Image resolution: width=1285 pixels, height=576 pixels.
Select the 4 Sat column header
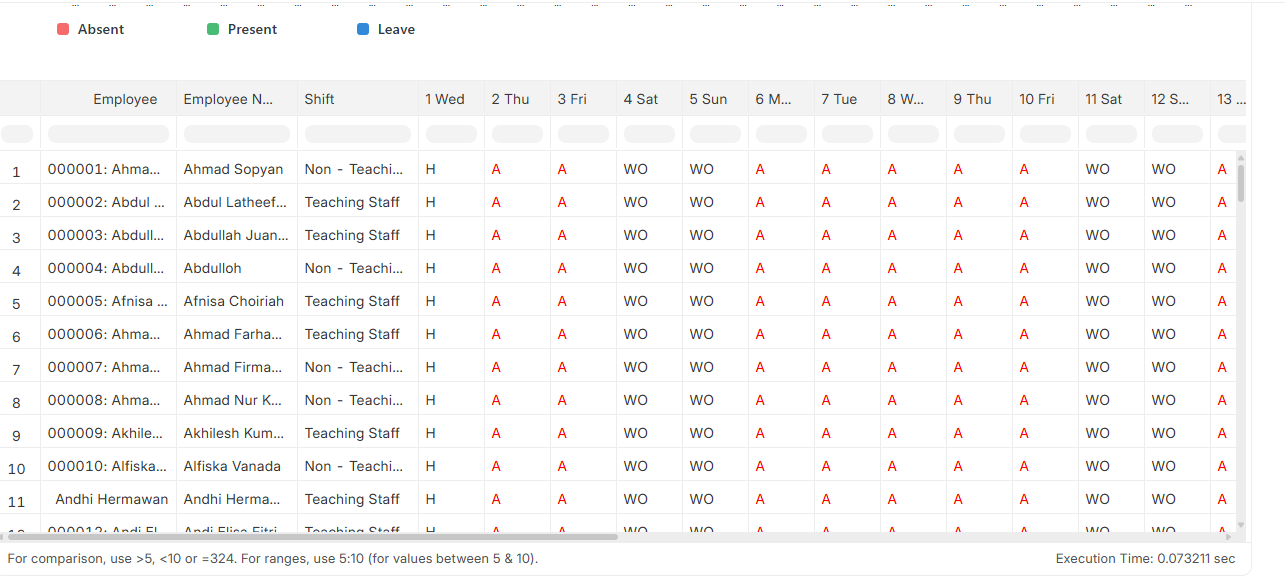click(x=641, y=99)
